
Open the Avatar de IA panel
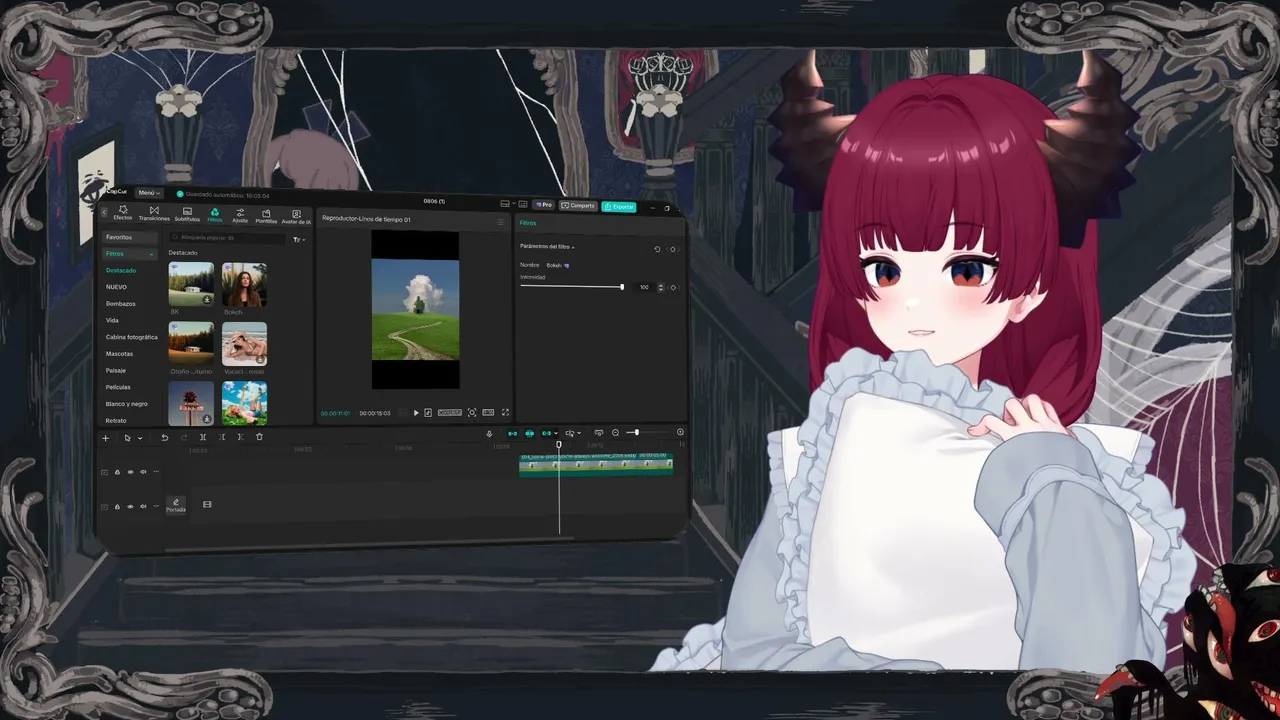[x=296, y=217]
